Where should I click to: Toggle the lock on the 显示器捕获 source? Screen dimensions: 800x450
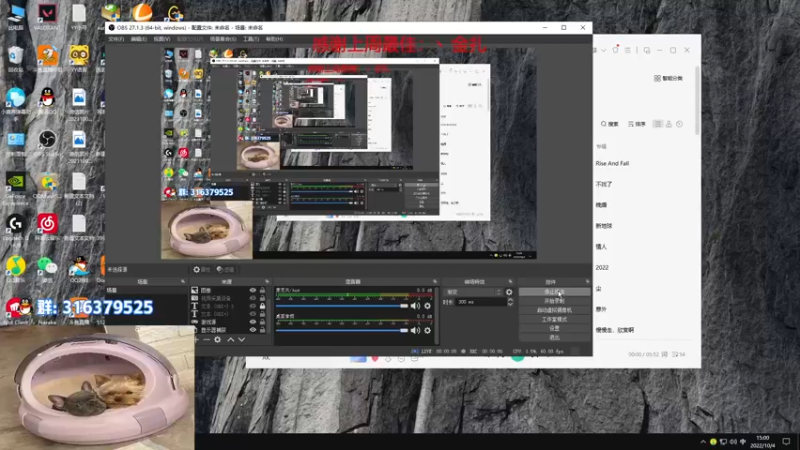click(x=262, y=330)
